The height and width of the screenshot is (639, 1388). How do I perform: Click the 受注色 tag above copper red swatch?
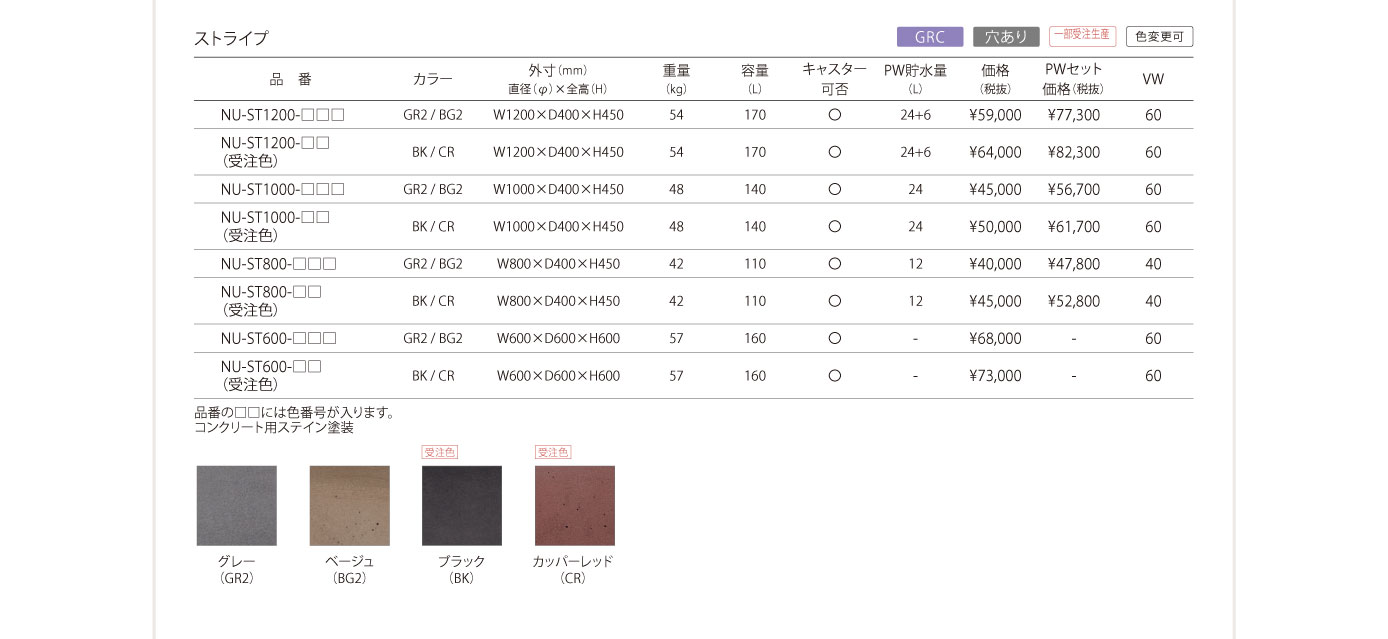[552, 452]
